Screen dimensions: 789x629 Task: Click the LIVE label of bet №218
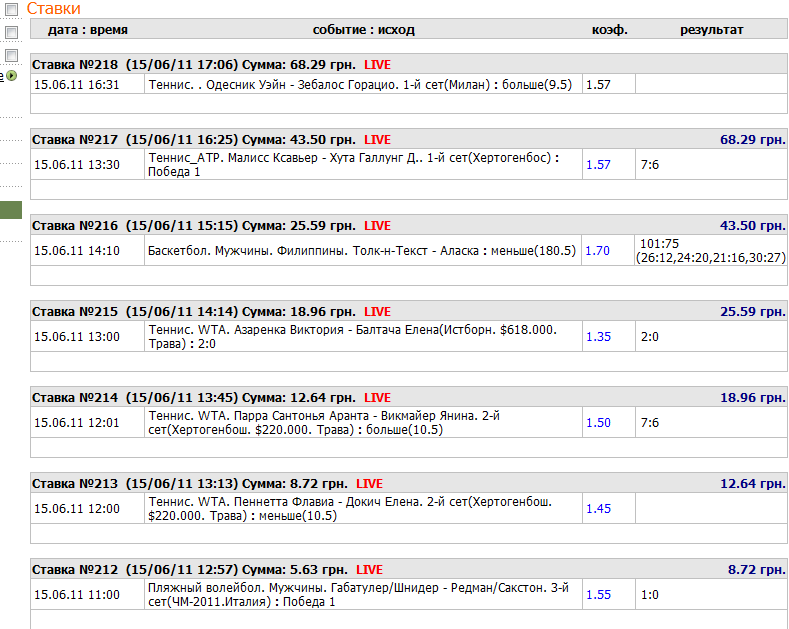click(x=377, y=65)
